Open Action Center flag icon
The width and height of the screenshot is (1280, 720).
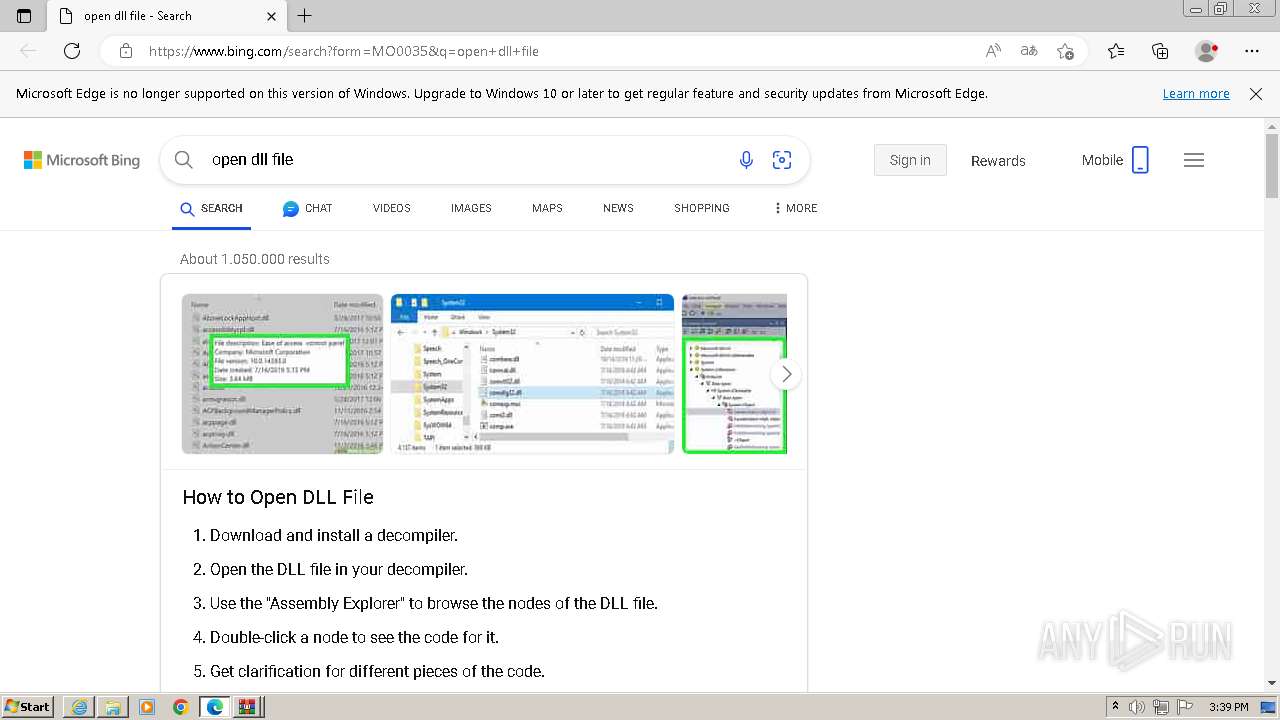(x=1185, y=707)
